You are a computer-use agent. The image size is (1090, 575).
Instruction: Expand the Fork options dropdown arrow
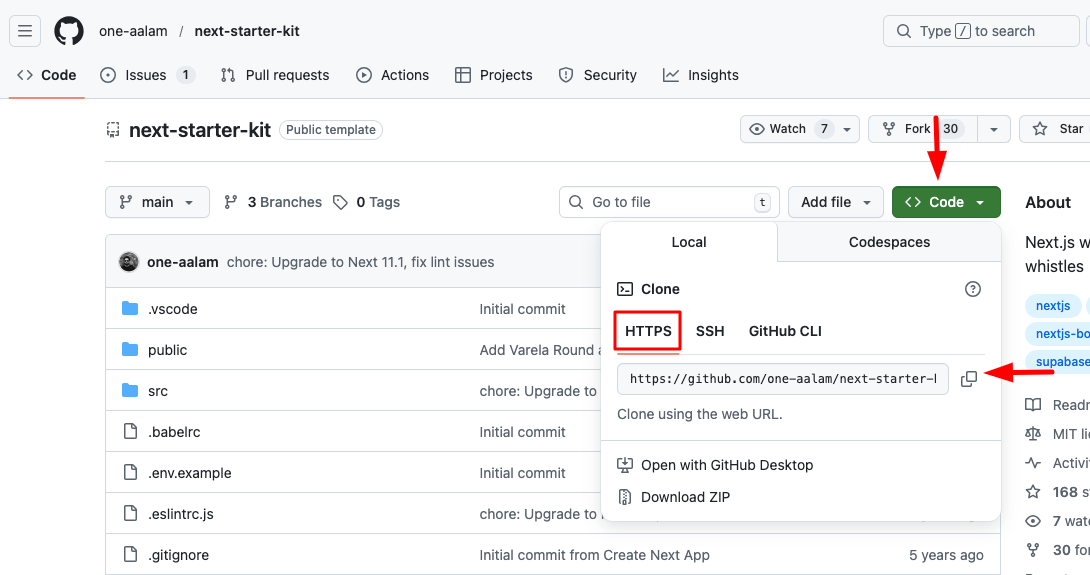(994, 129)
